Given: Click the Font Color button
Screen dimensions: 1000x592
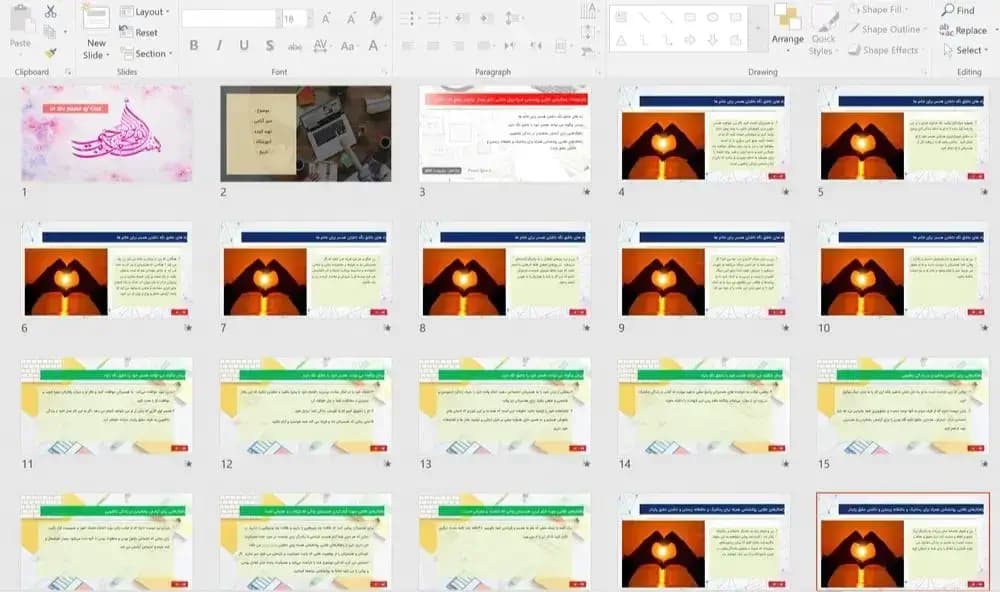Looking at the screenshot, I should [374, 45].
